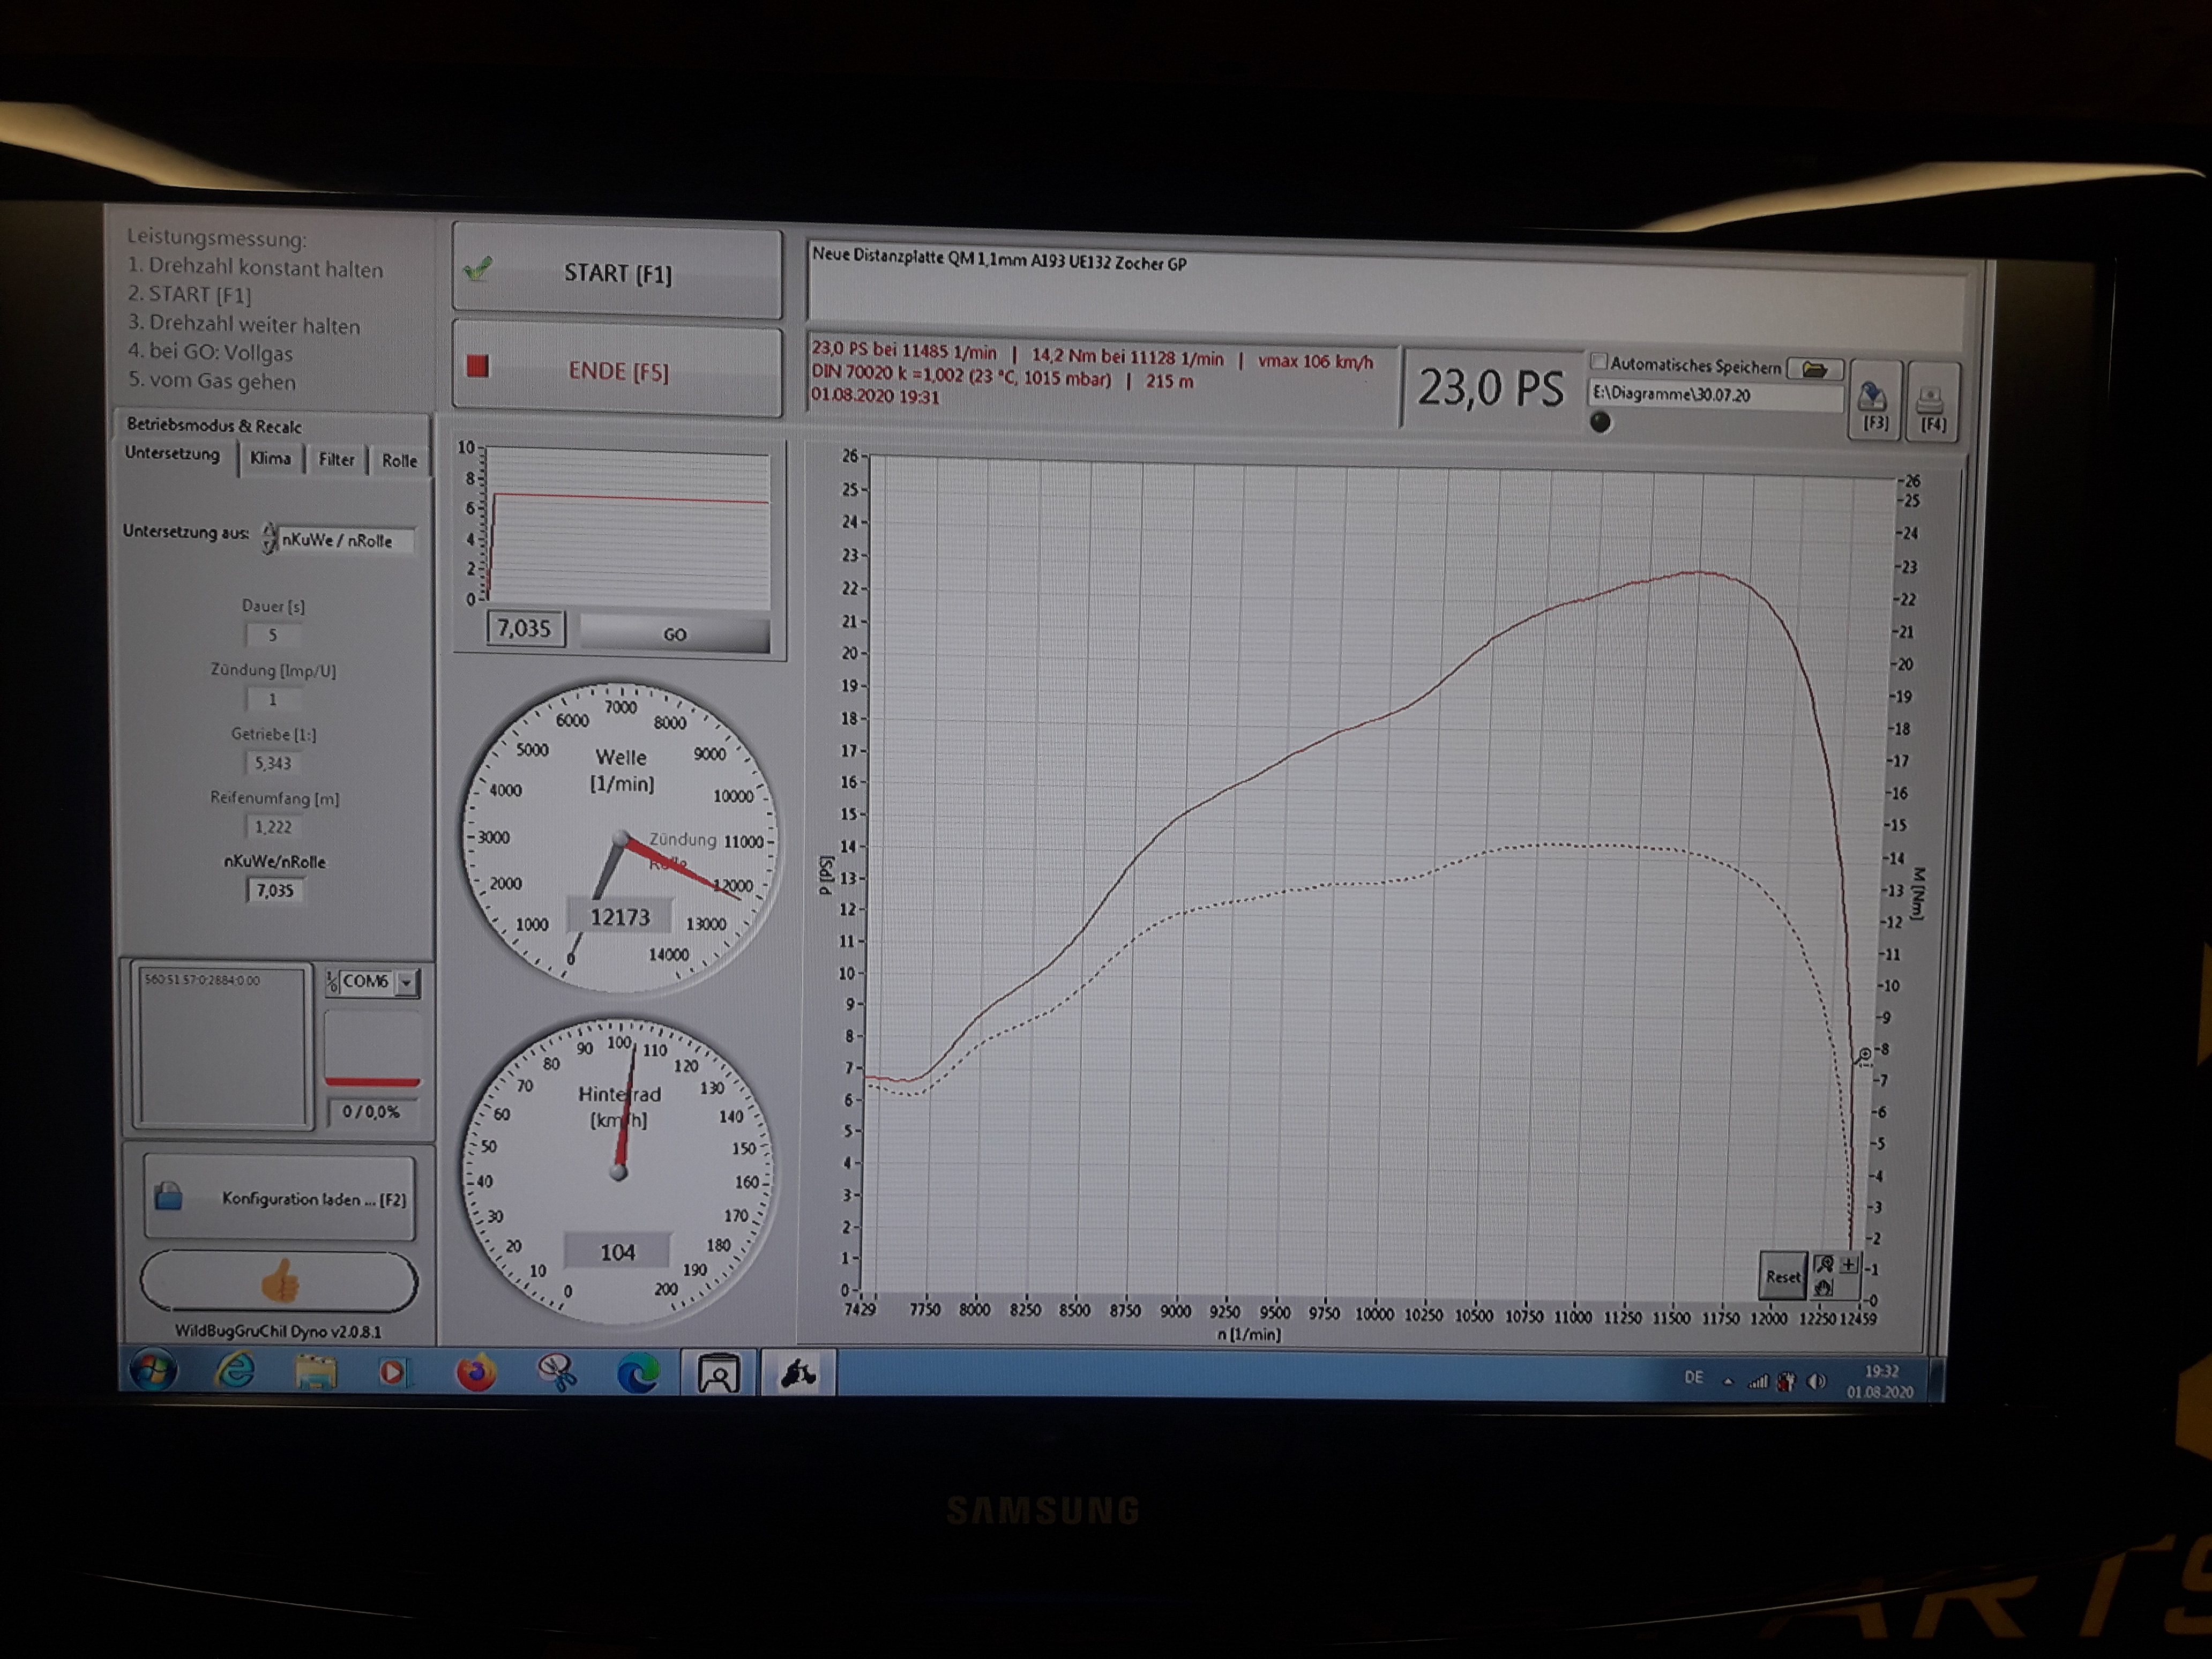Open the COM6 port dropdown
This screenshot has width=2212, height=1659.
click(x=406, y=983)
